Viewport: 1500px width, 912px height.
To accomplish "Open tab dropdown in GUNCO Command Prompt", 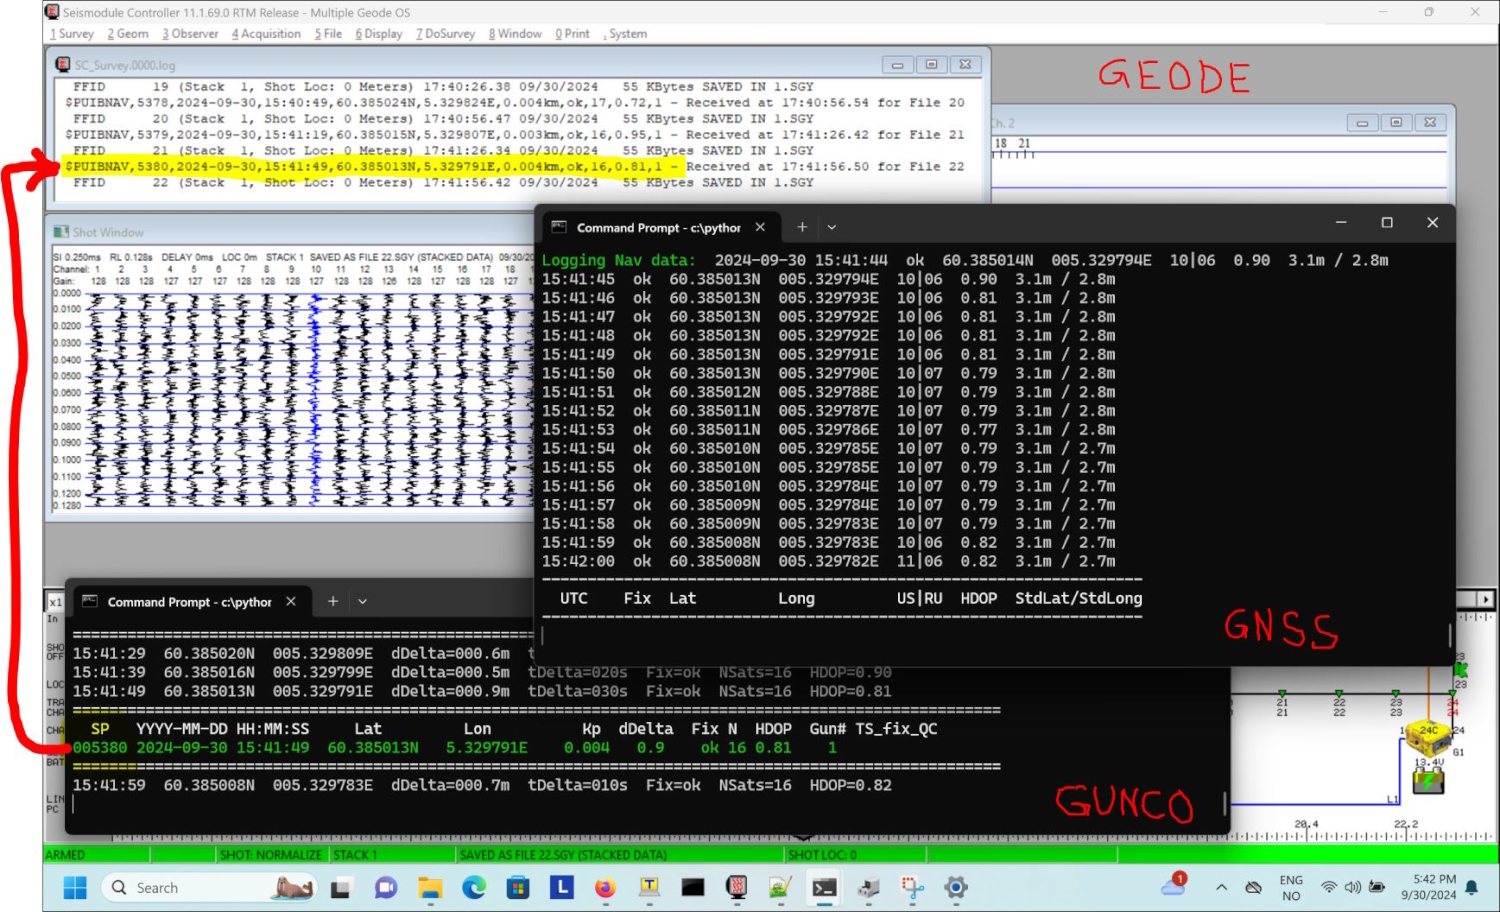I will 363,601.
